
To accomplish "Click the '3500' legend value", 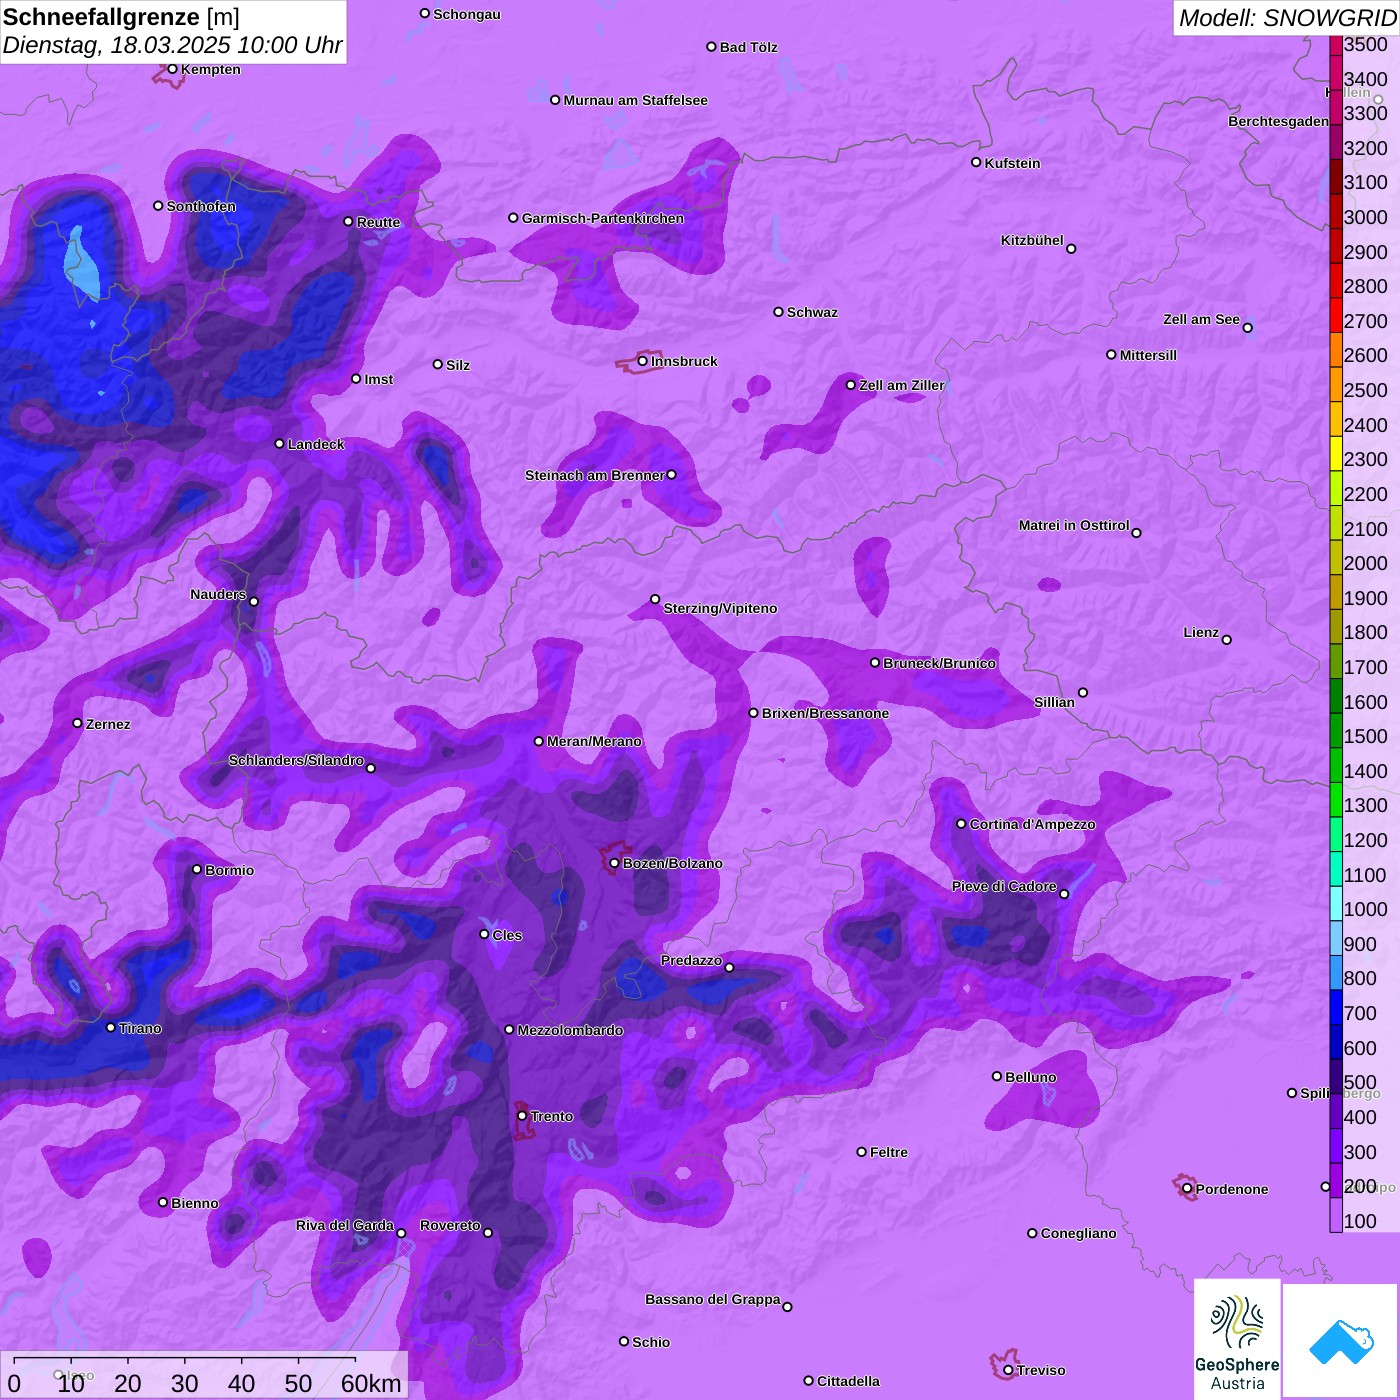I will [1365, 44].
